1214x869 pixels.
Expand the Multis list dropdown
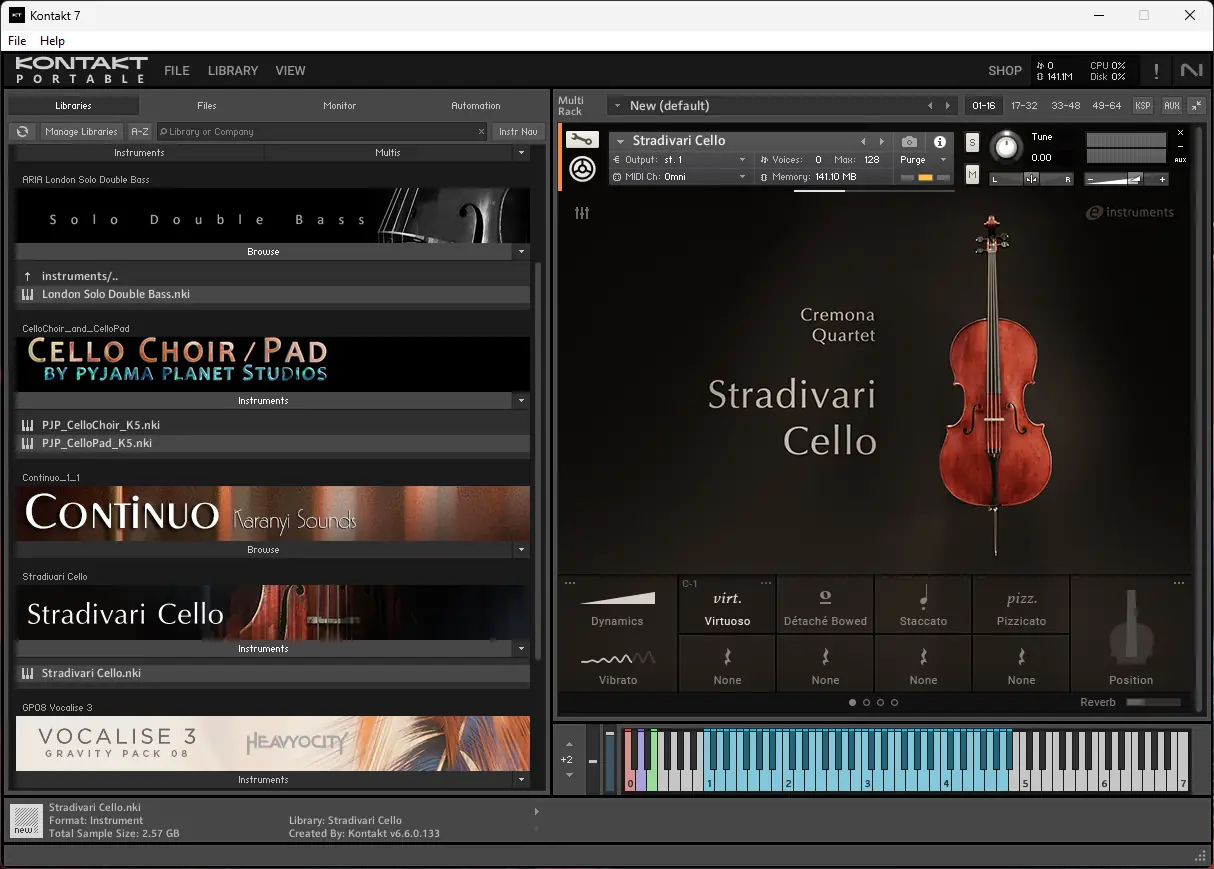pyautogui.click(x=521, y=152)
